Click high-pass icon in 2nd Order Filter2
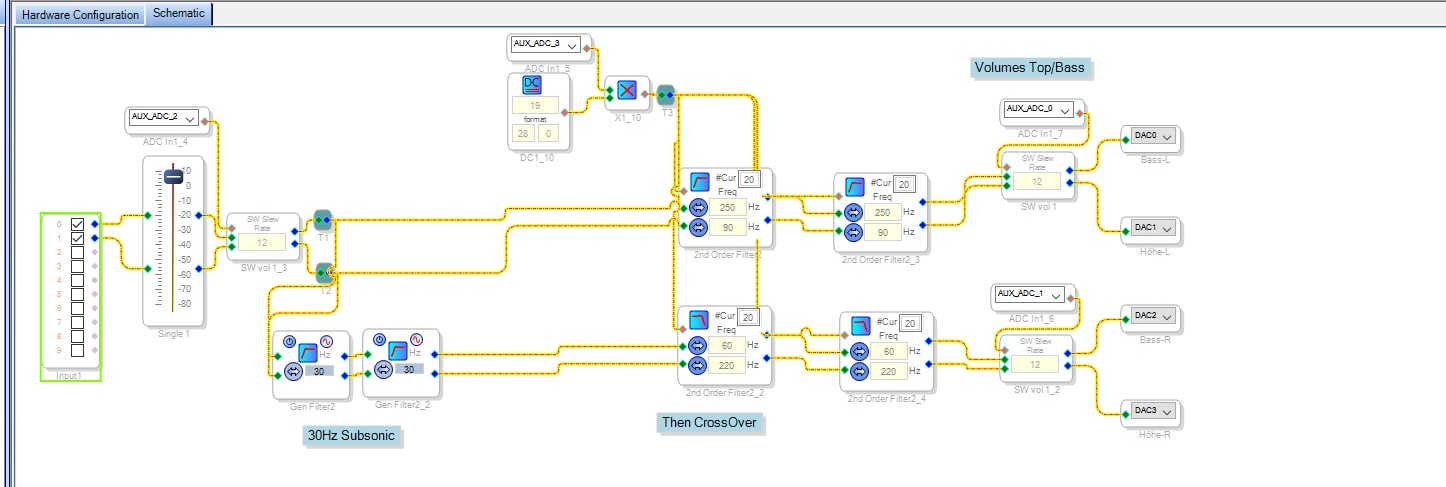This screenshot has height=487, width=1446. 700,182
